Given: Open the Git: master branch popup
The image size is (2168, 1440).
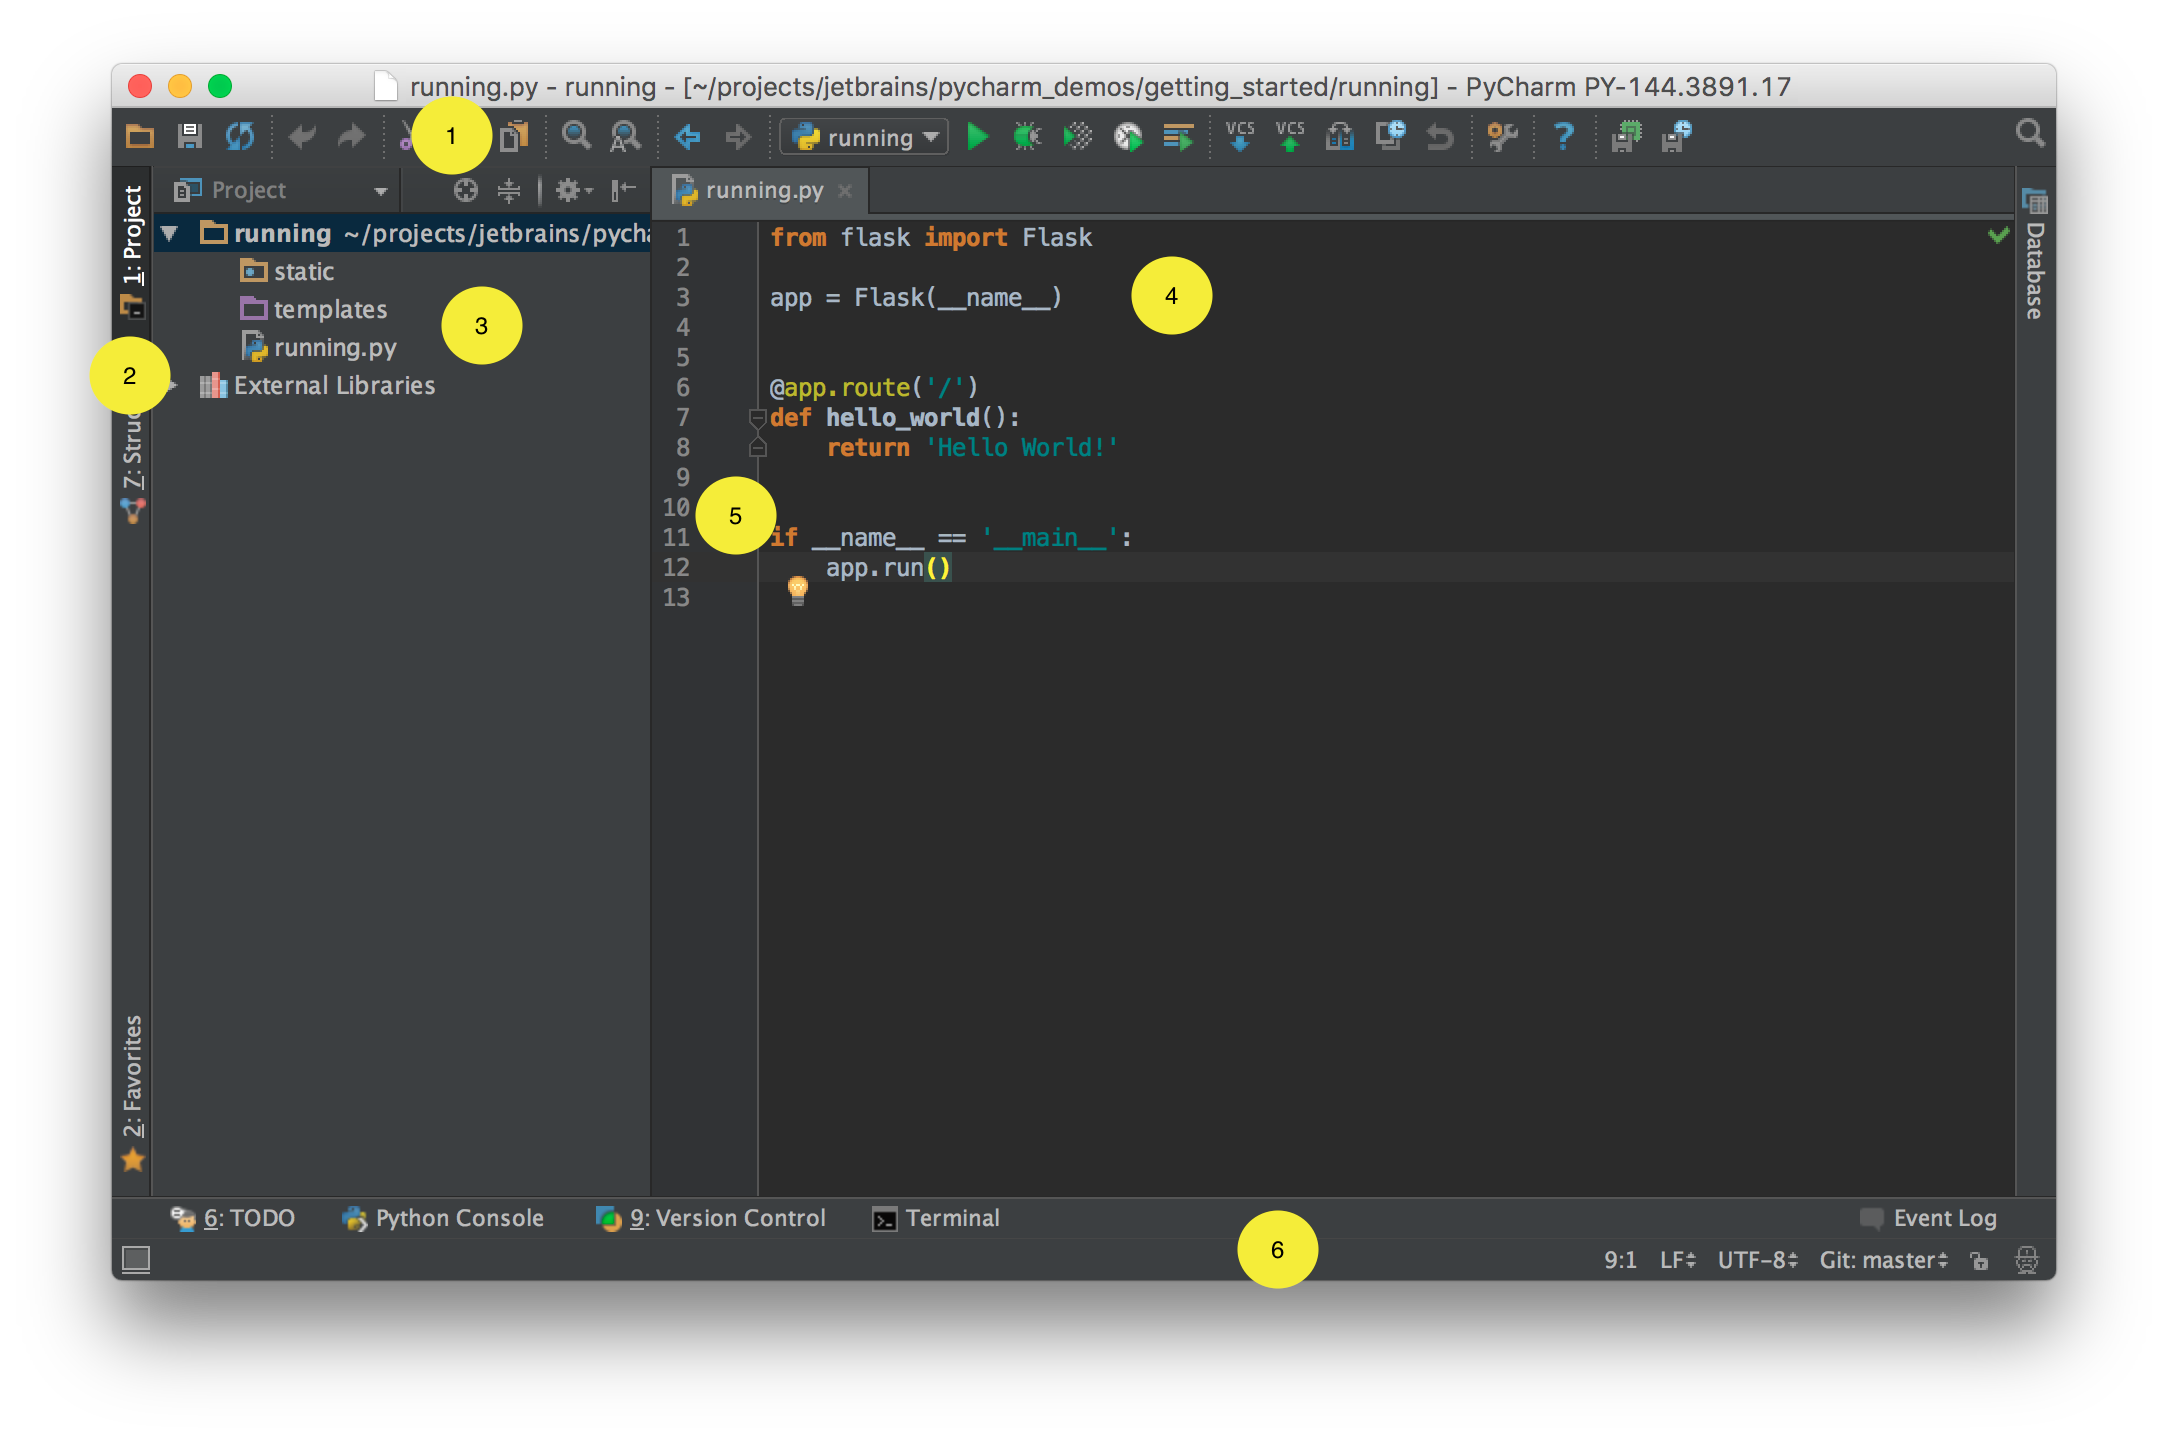Looking at the screenshot, I should tap(1883, 1260).
